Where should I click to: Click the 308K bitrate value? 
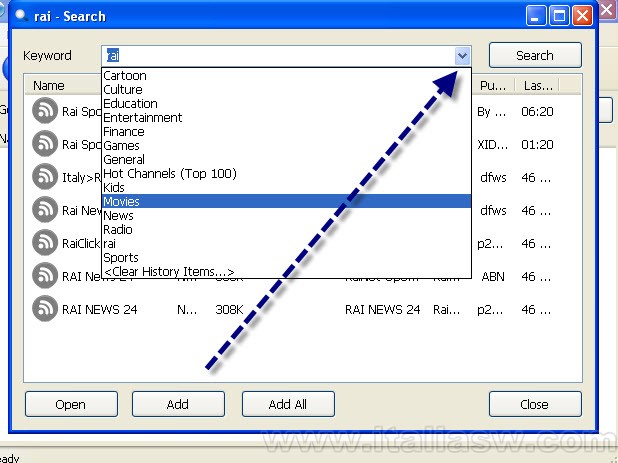point(229,309)
